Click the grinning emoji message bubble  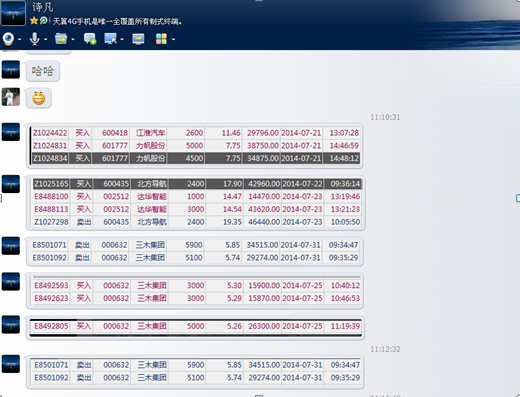pyautogui.click(x=39, y=98)
